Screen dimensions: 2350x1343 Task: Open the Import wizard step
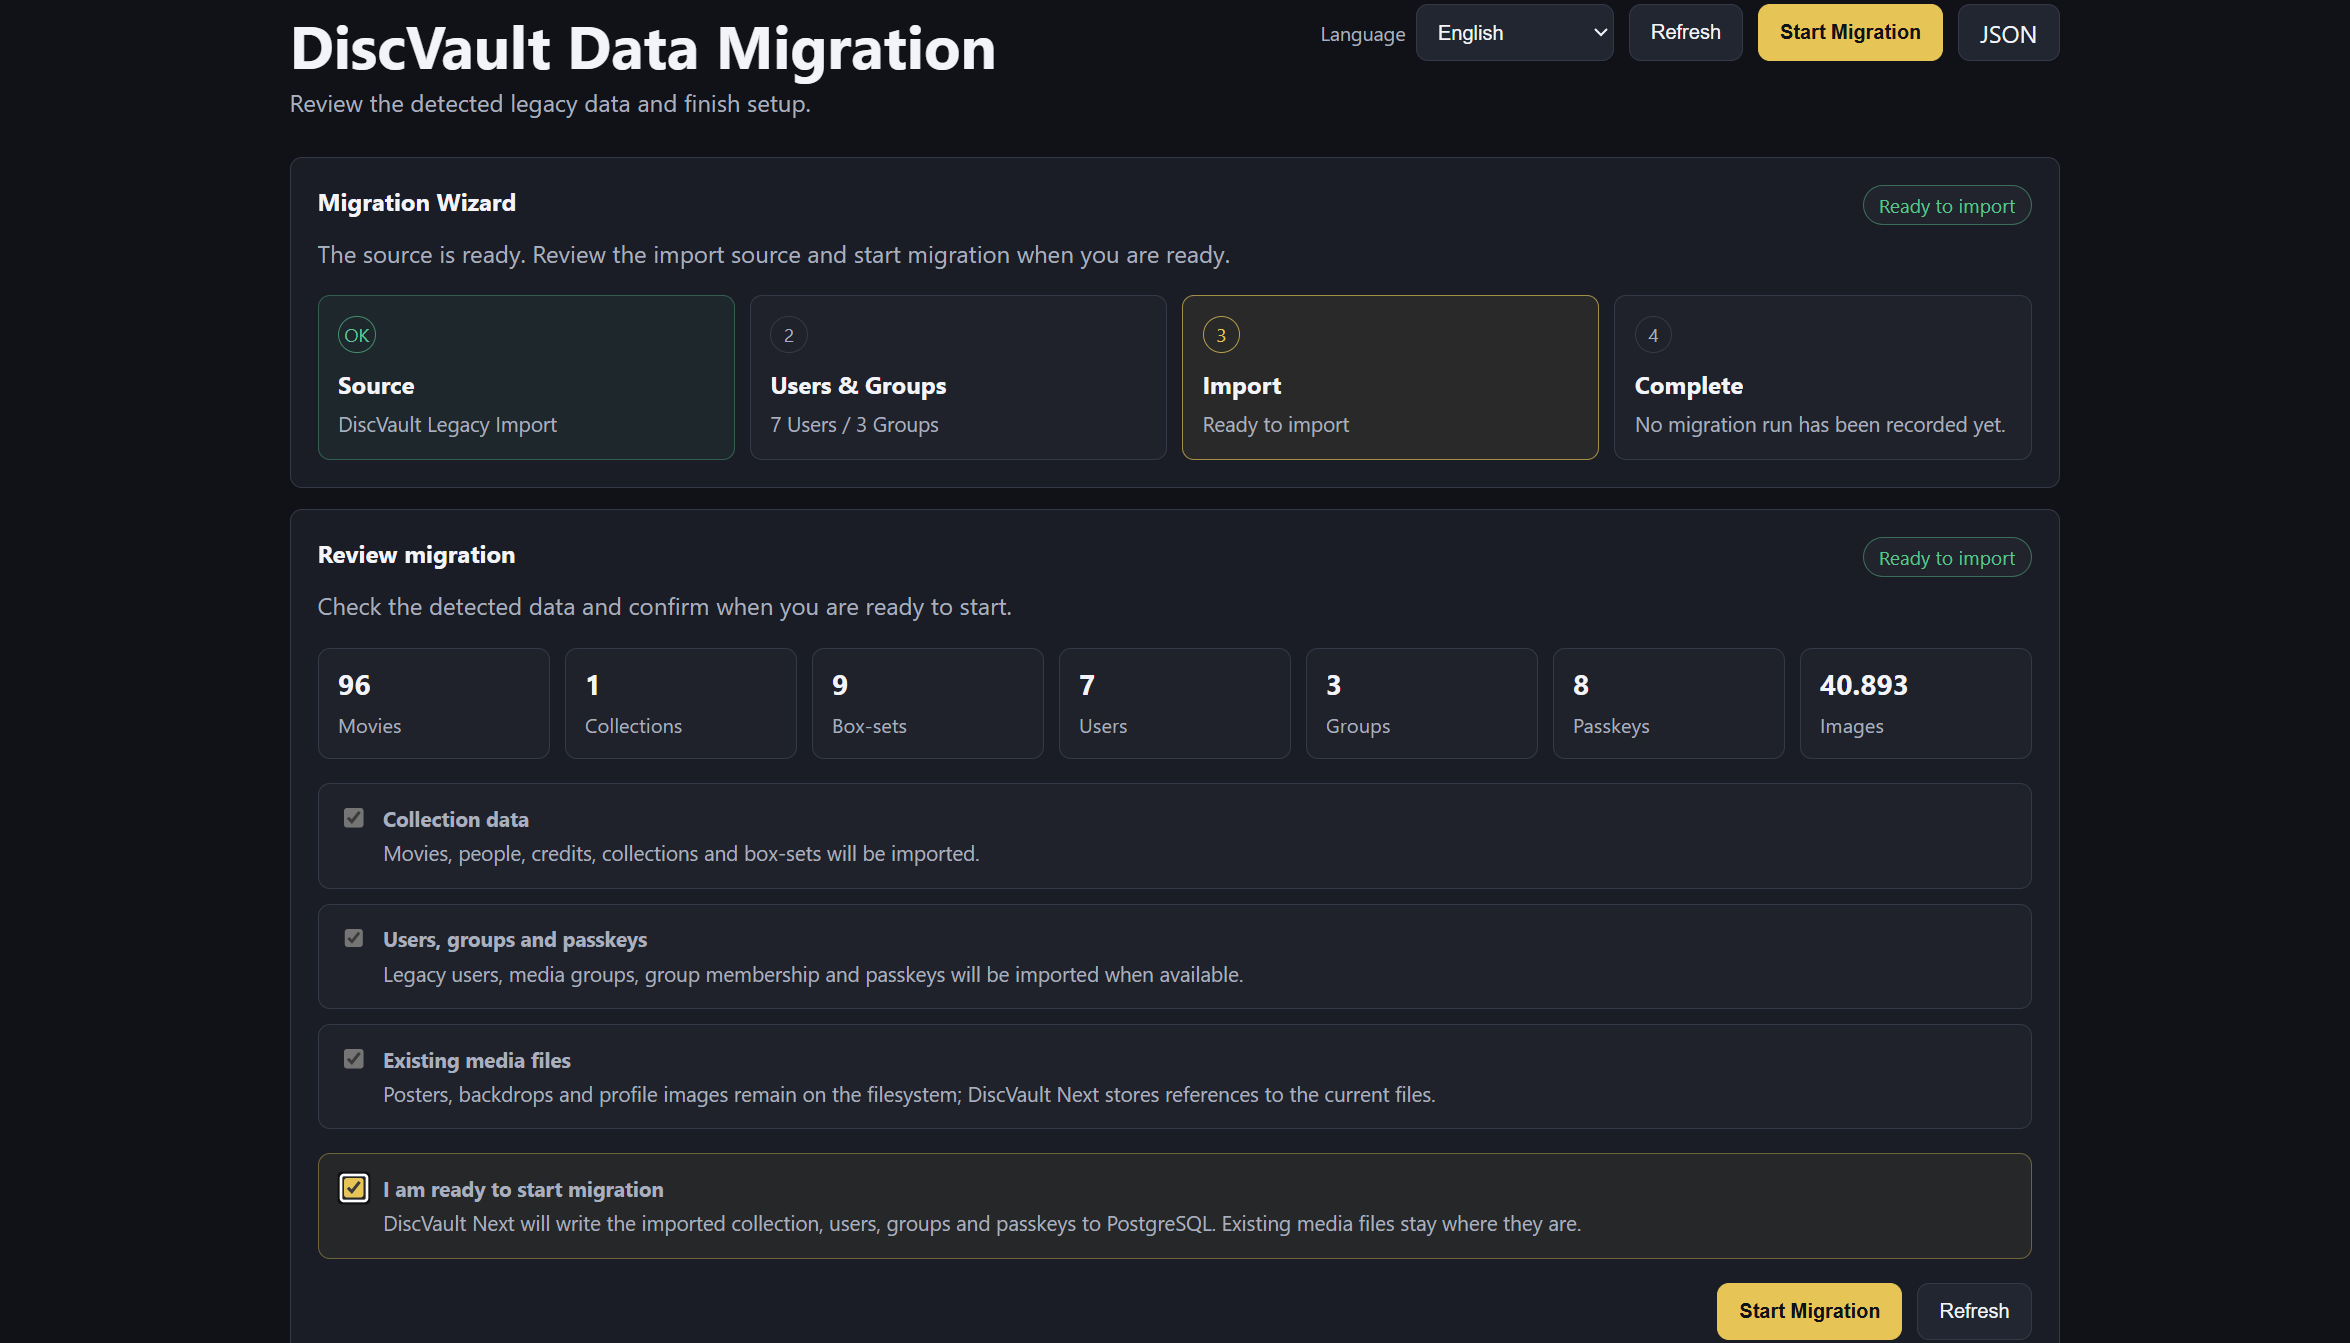(x=1390, y=377)
